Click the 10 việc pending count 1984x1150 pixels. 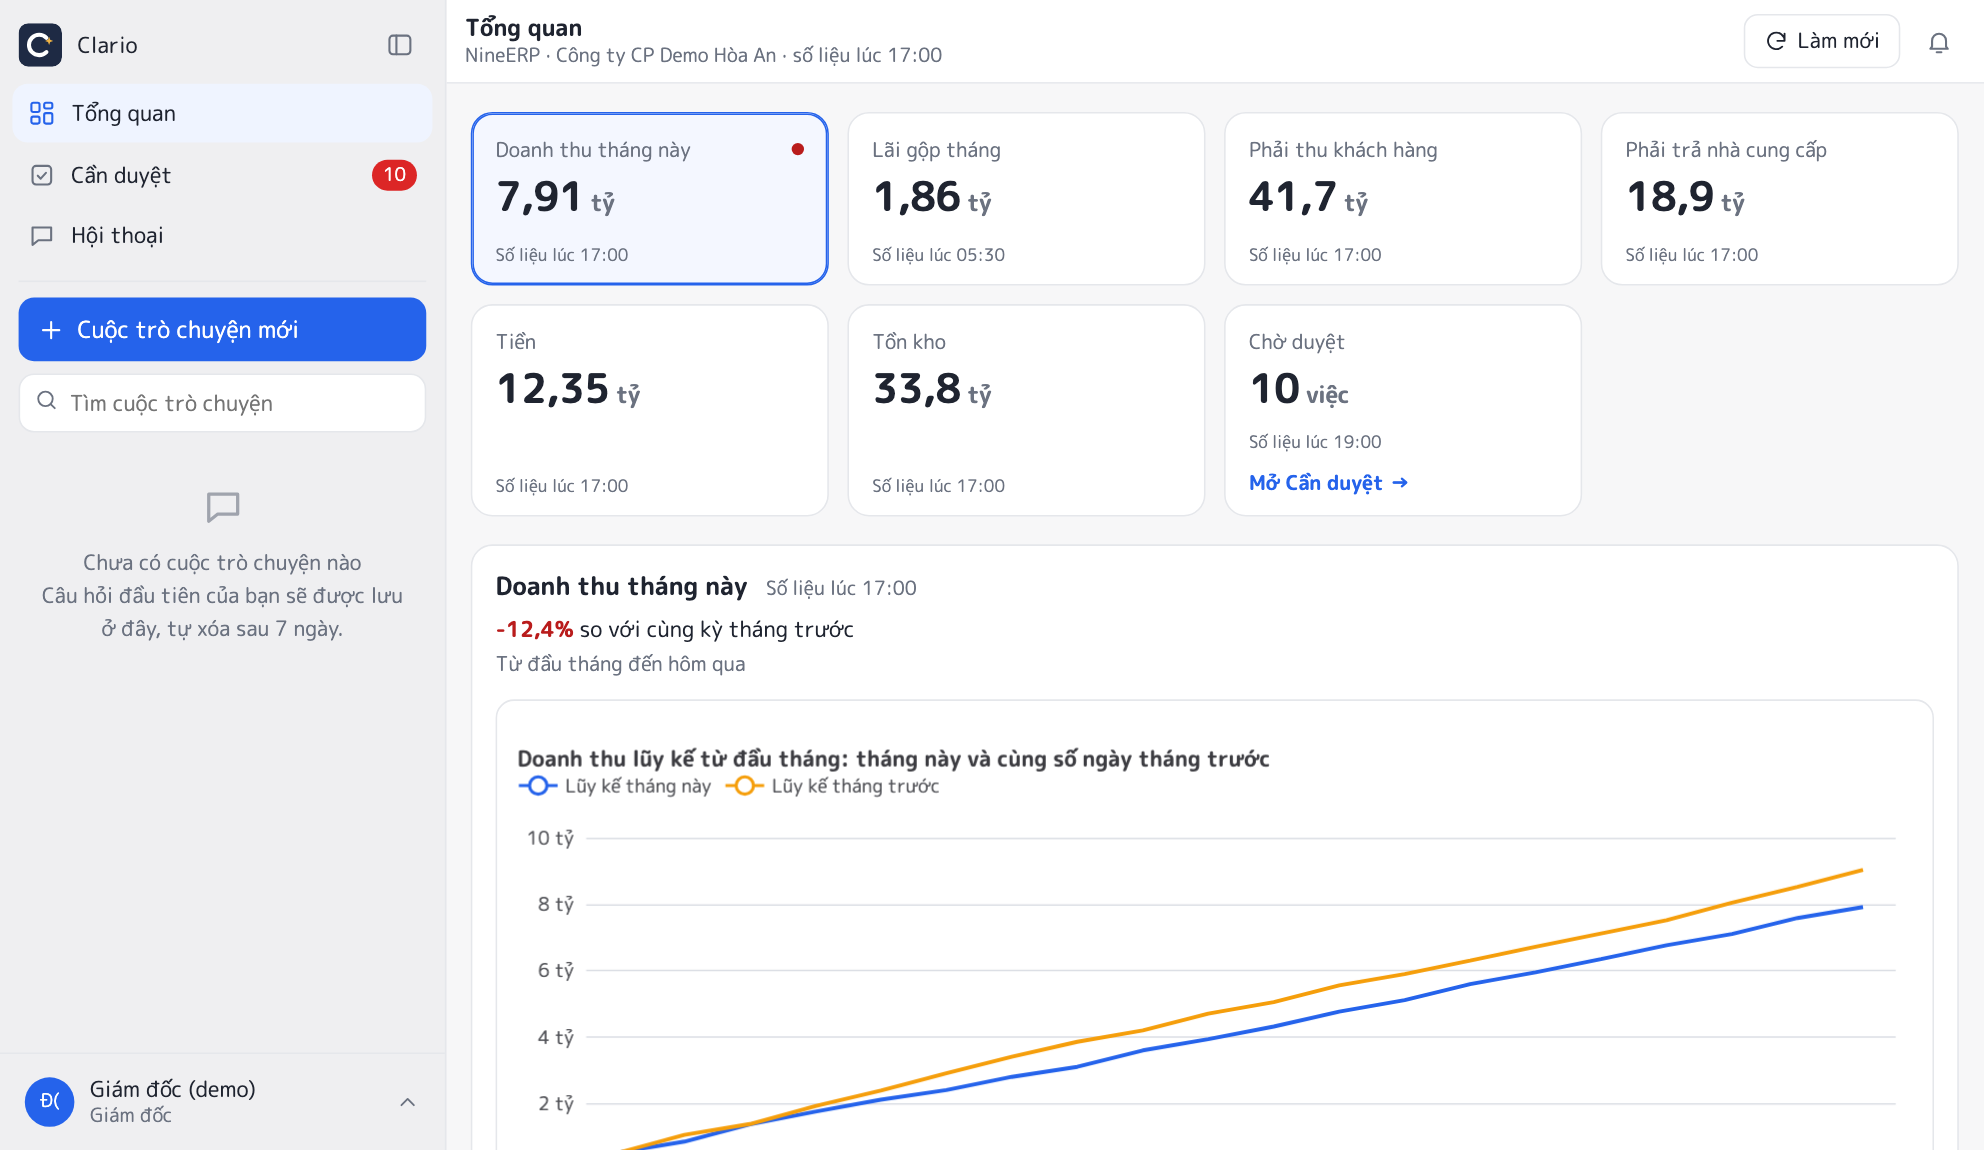coord(1299,389)
